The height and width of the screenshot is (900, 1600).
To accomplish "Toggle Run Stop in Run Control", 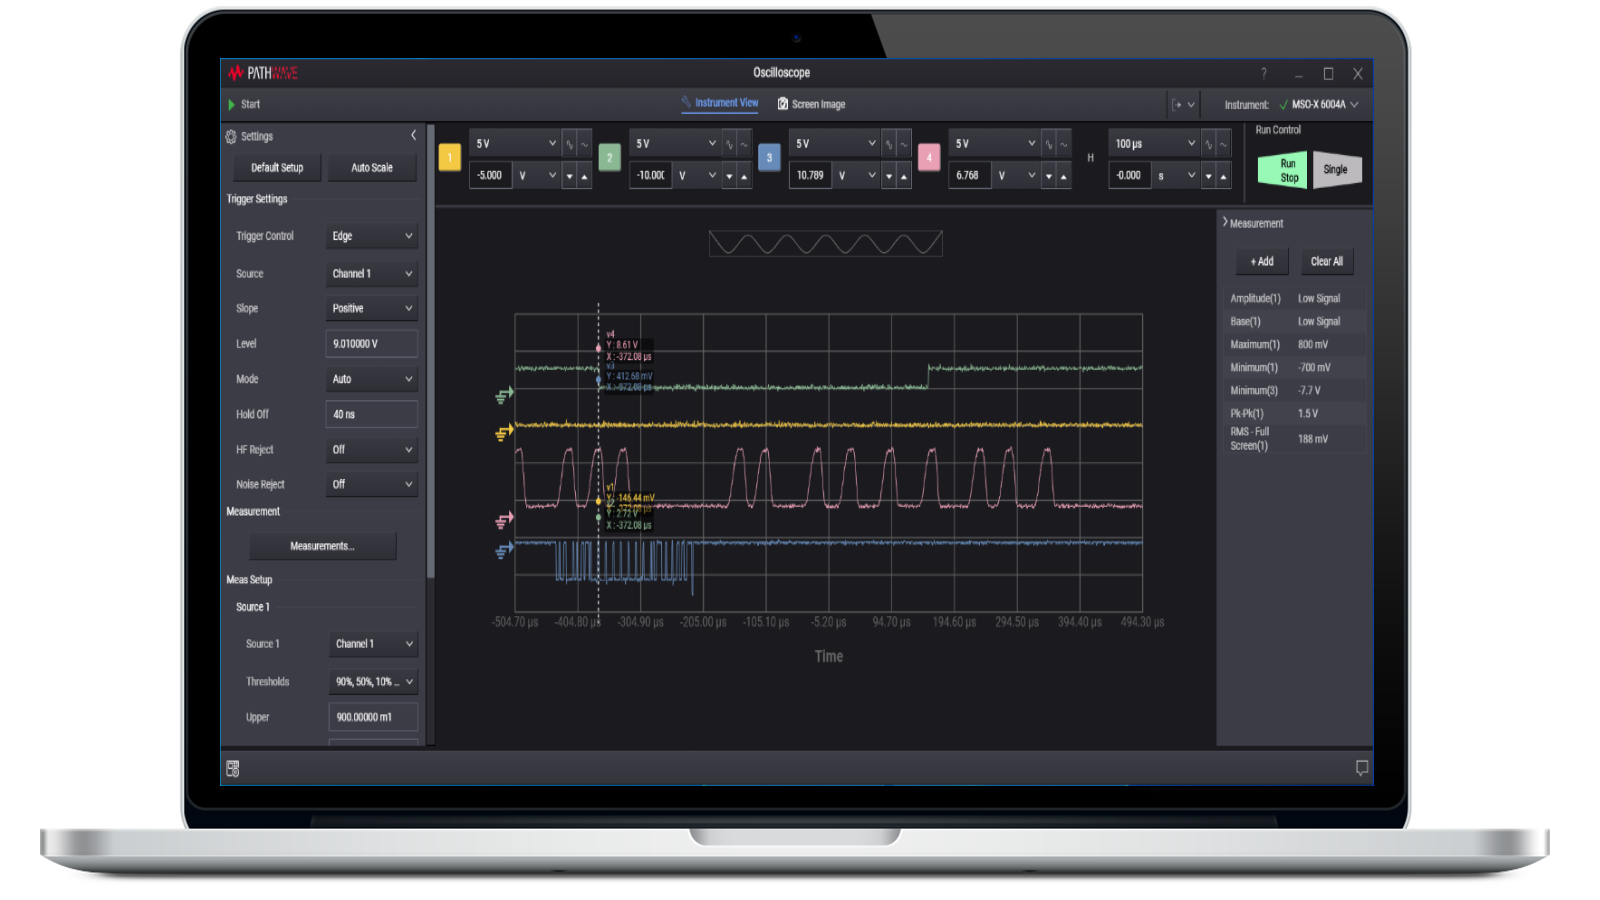I will [1284, 169].
